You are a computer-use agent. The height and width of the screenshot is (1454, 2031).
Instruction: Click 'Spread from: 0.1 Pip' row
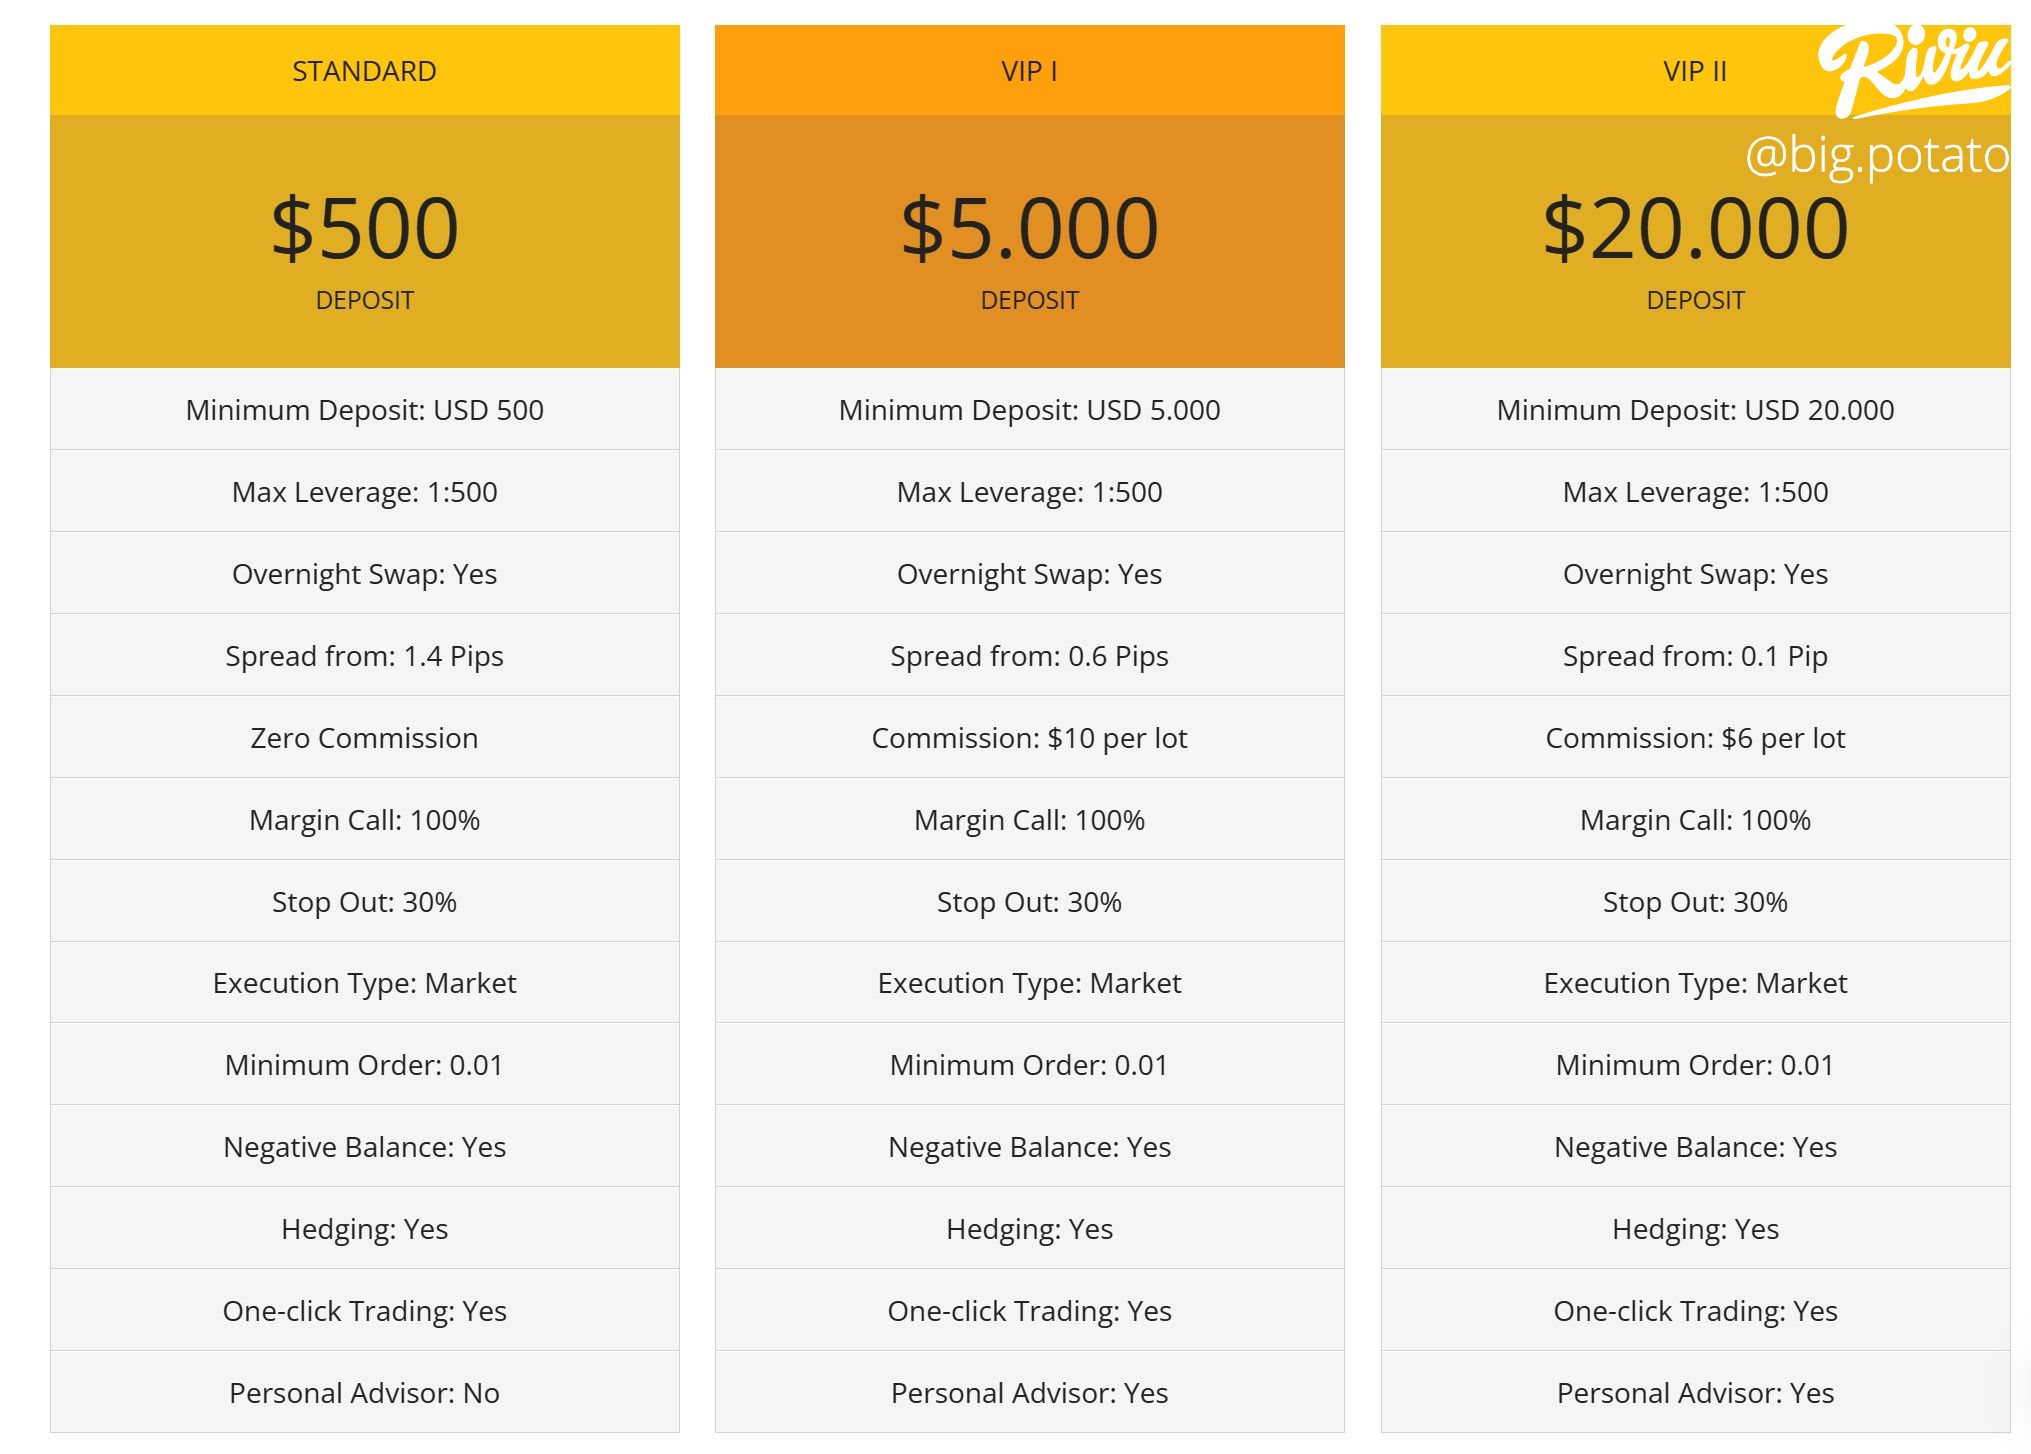click(1694, 656)
